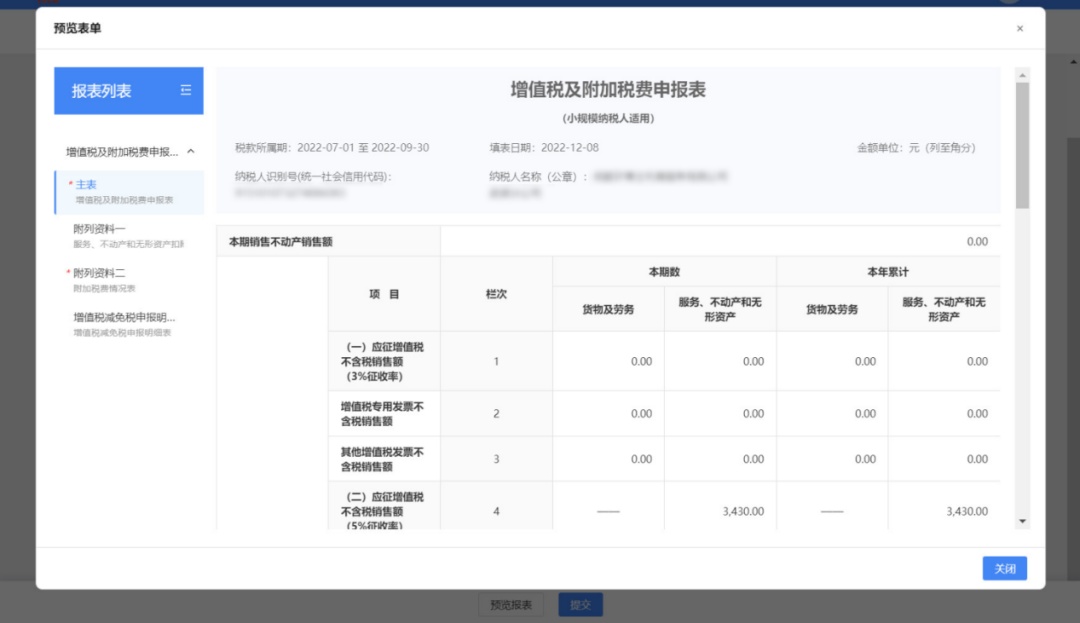Click the 本期销售不动产销售额 label

click(x=280, y=242)
